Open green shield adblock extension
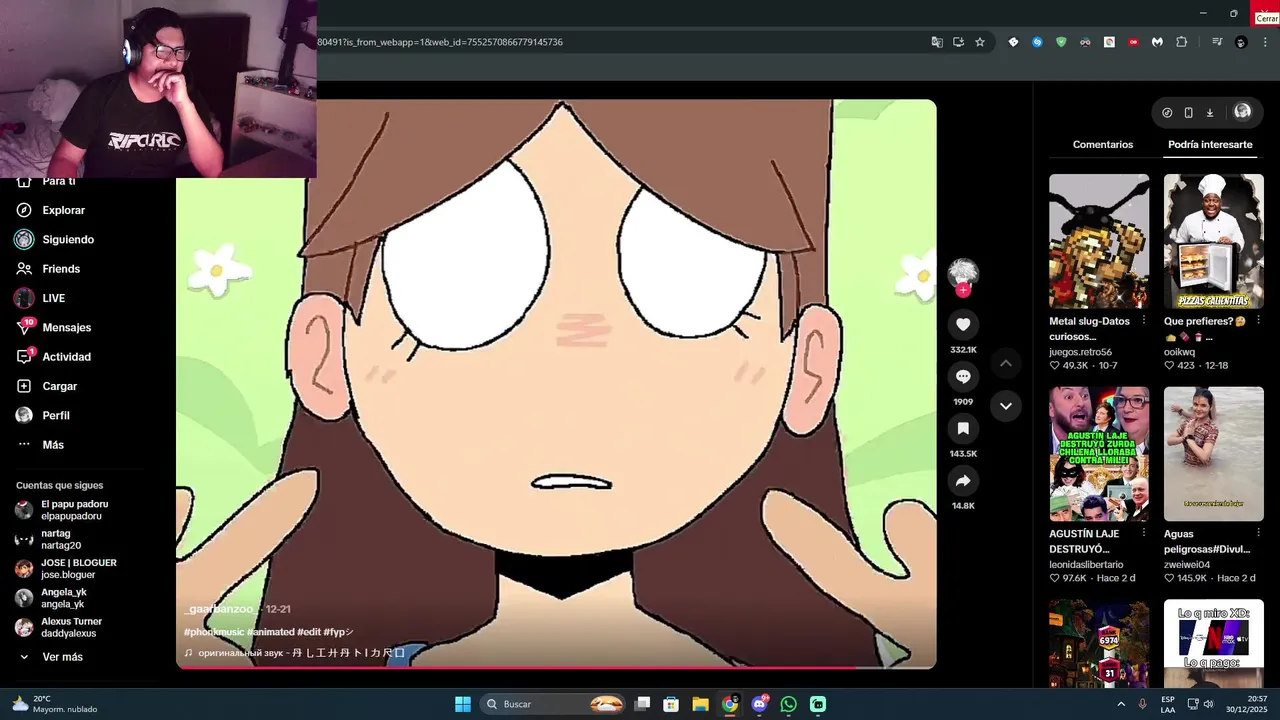Image resolution: width=1280 pixels, height=720 pixels. point(1061,42)
